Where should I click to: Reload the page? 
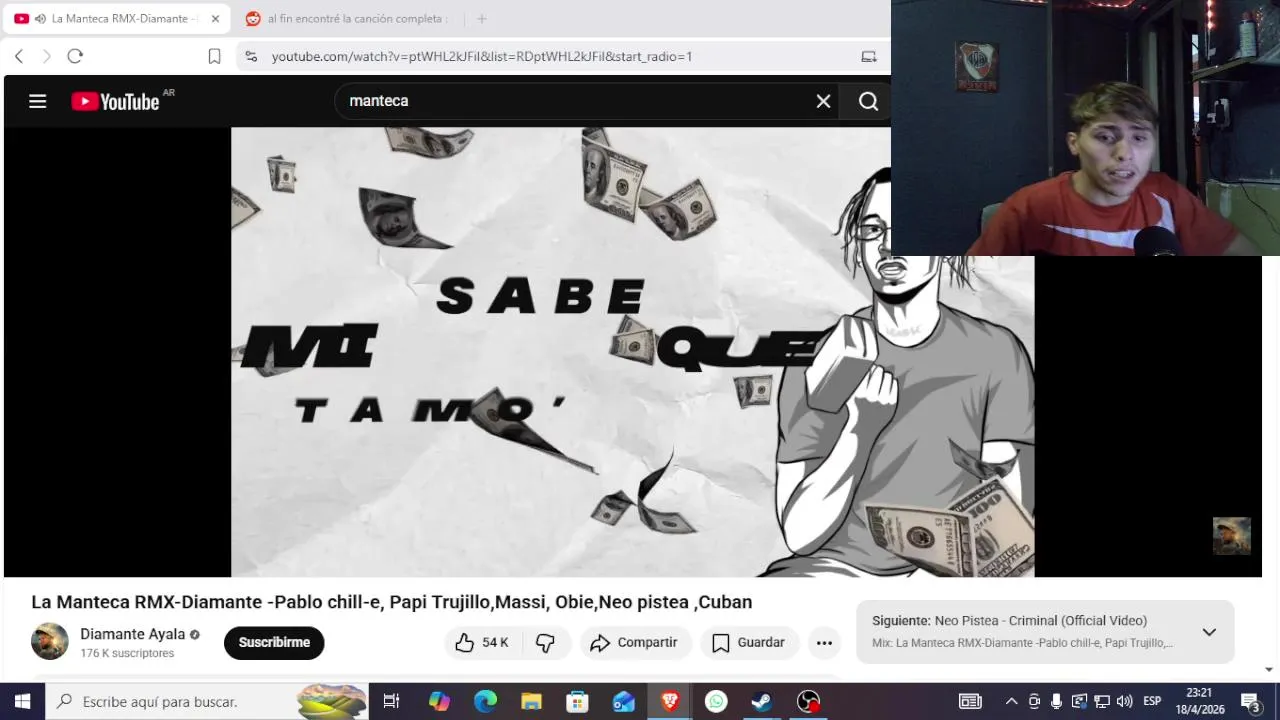coord(75,56)
